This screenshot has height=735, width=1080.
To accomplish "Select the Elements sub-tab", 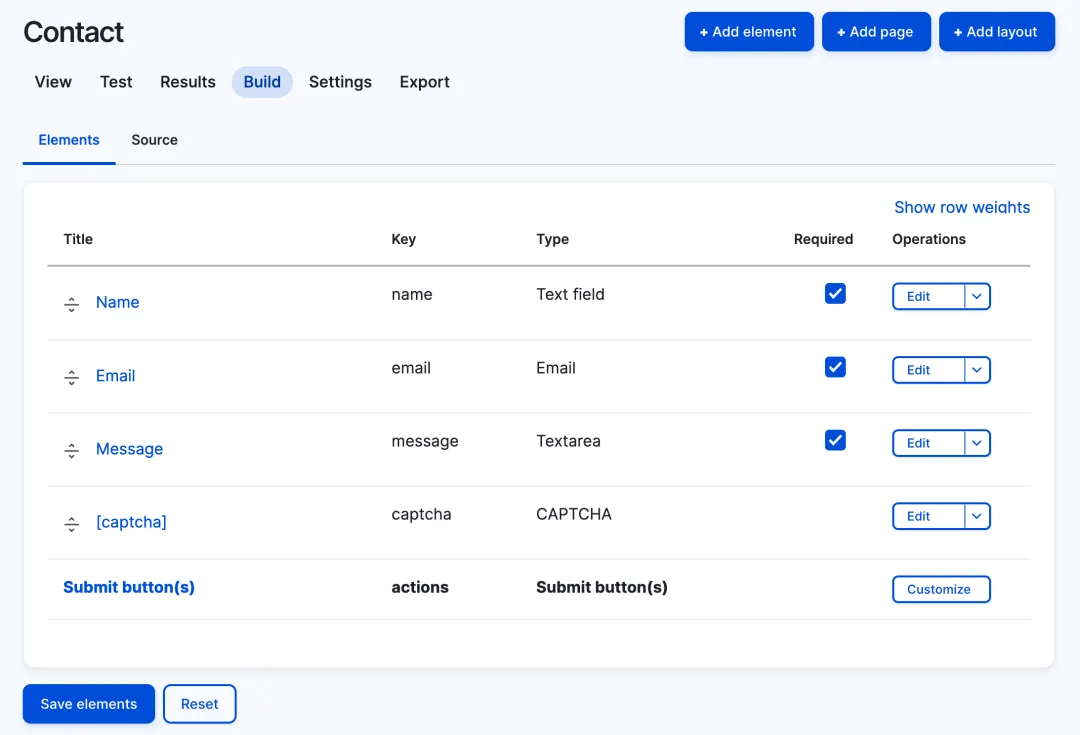I will coord(69,140).
